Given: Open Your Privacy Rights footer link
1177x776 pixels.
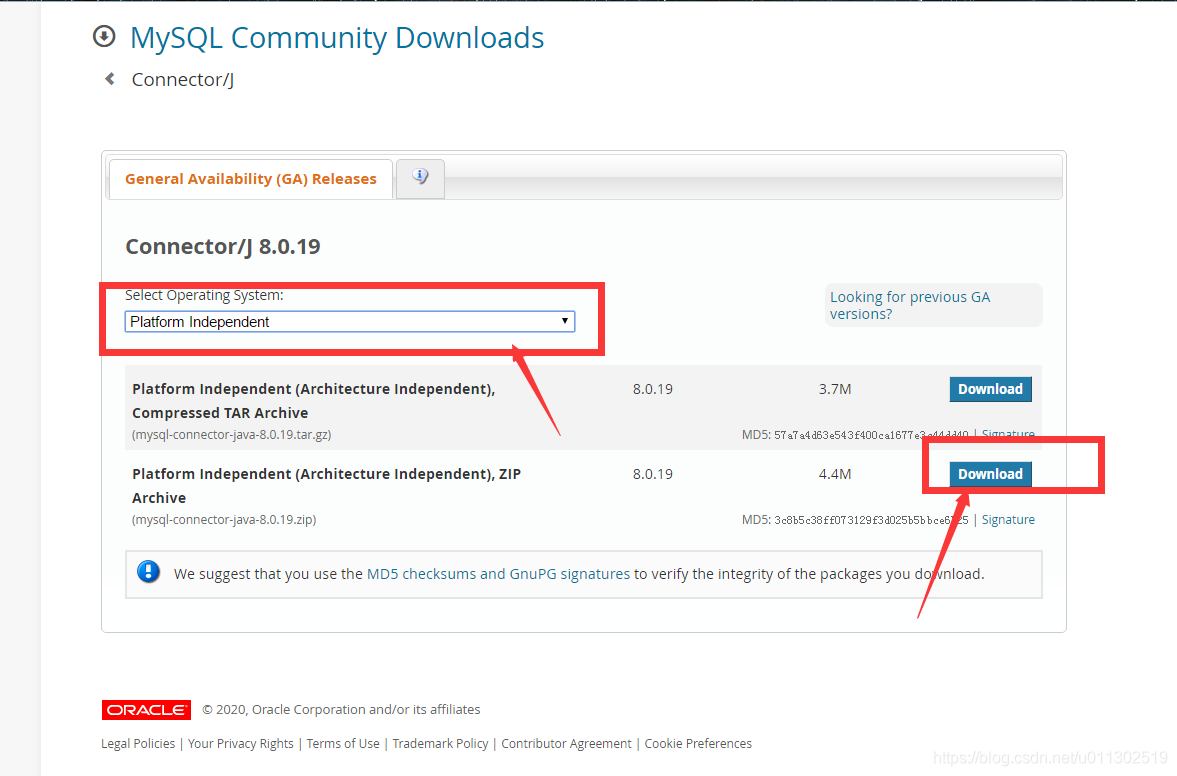Looking at the screenshot, I should [x=241, y=743].
